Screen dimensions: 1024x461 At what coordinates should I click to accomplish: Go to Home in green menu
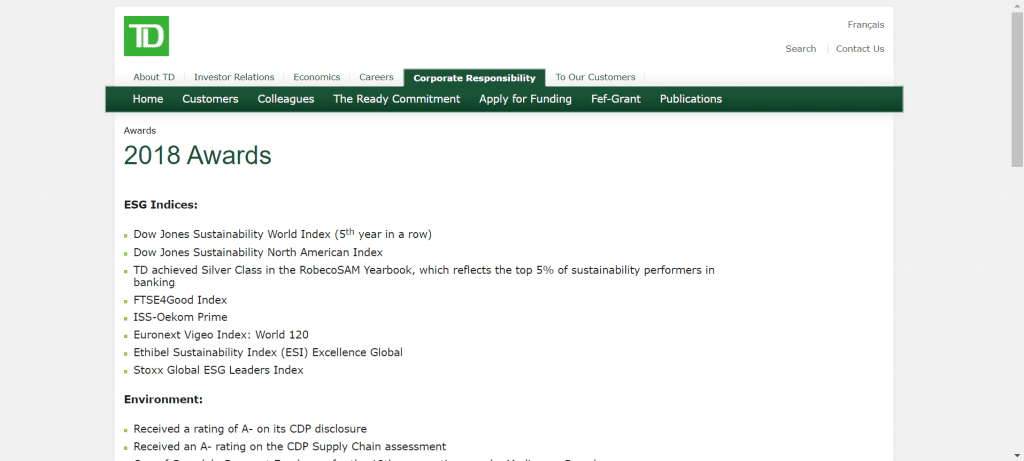(x=148, y=99)
